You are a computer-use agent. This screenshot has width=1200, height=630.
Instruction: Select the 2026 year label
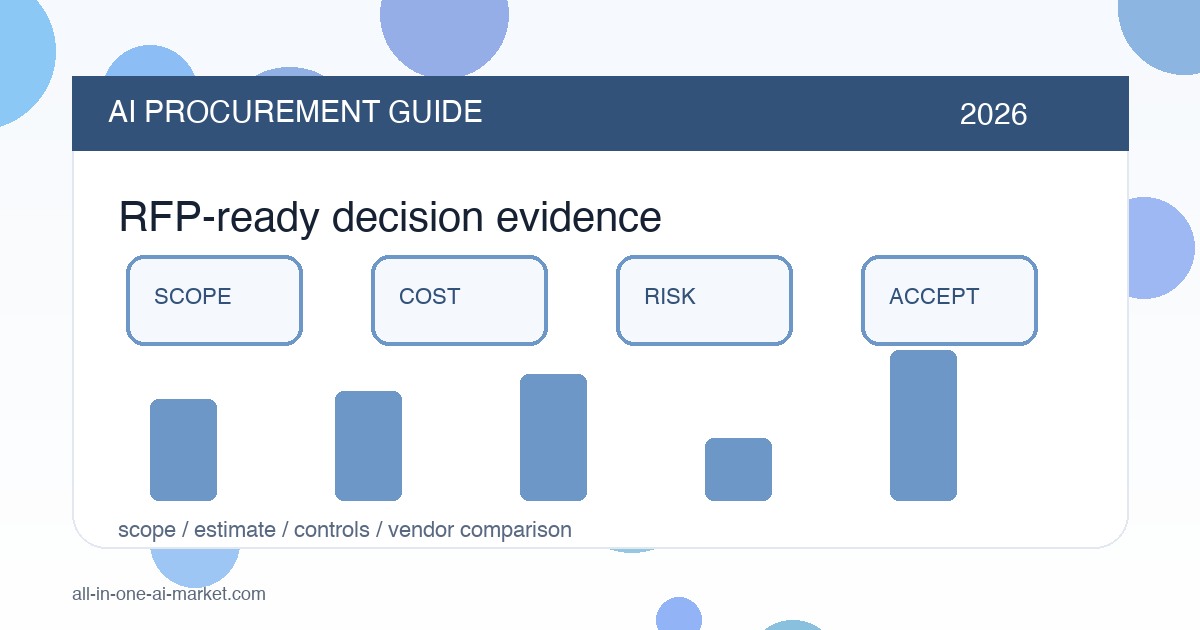[x=993, y=114]
